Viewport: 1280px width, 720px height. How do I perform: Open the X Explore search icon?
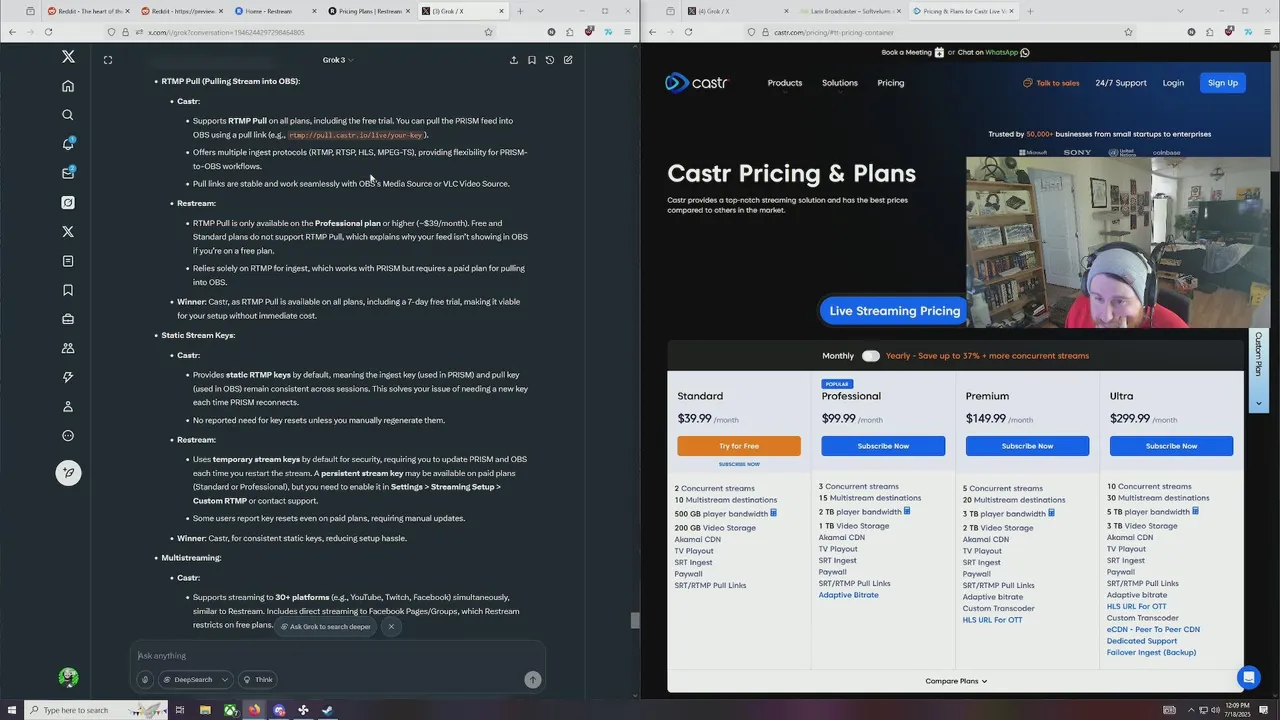68,115
